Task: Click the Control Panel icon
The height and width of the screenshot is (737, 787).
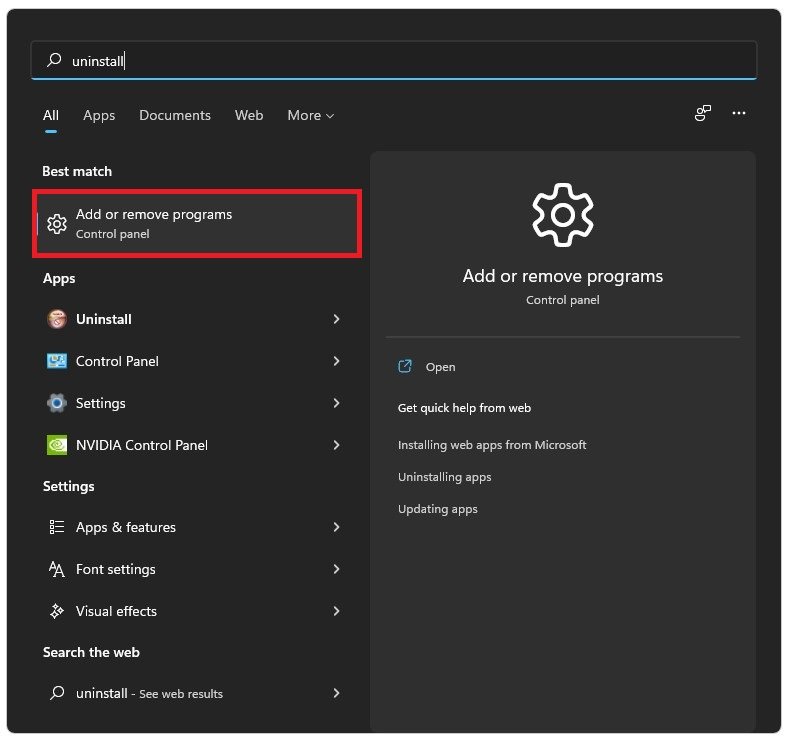Action: tap(57, 361)
